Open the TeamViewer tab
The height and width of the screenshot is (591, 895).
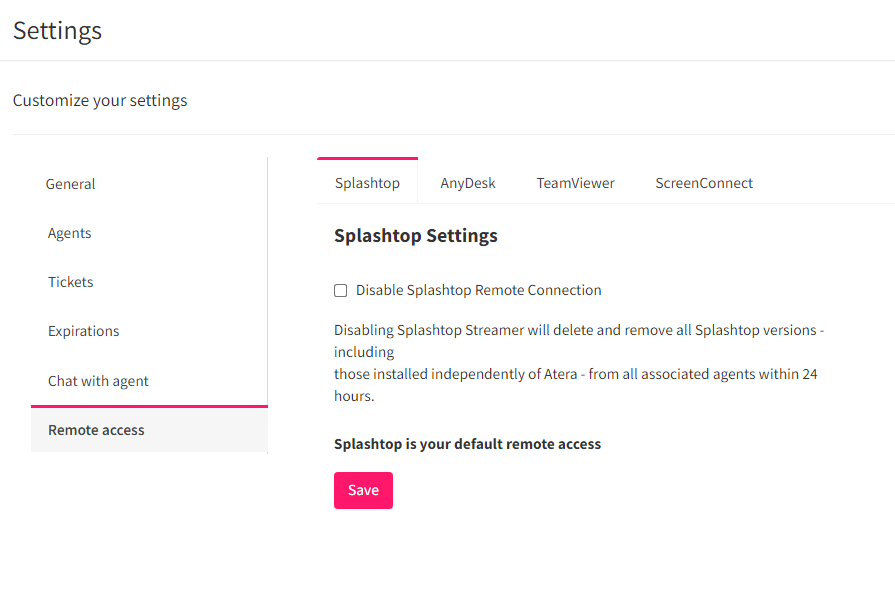pyautogui.click(x=575, y=183)
